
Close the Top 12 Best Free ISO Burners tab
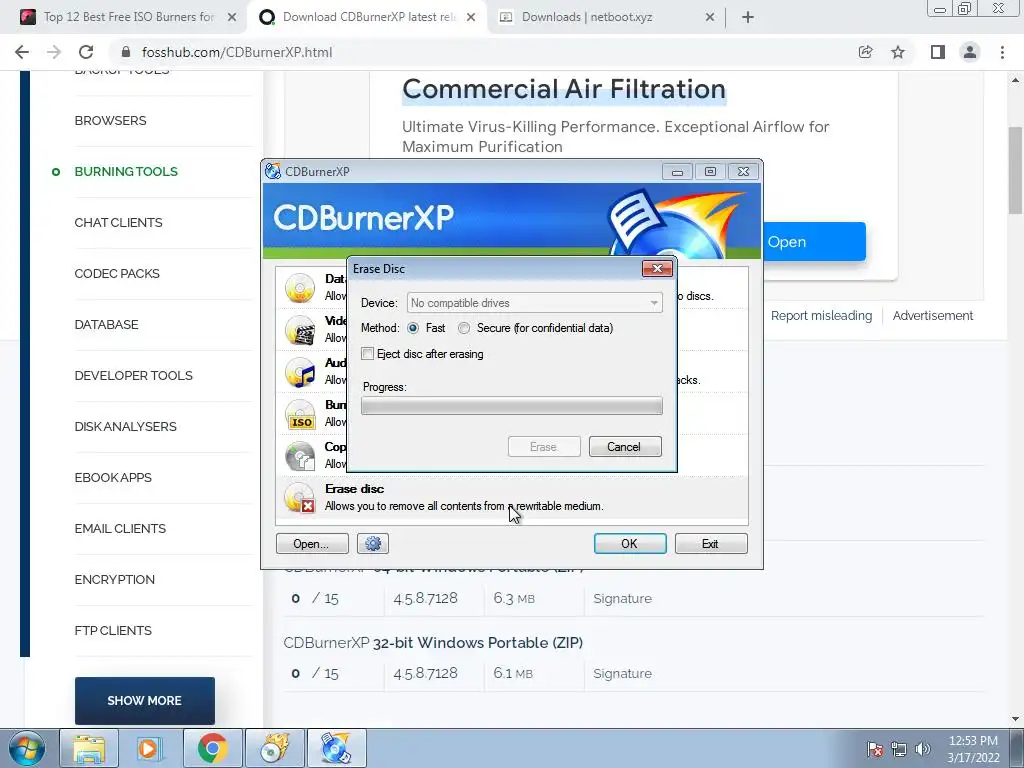pos(232,17)
